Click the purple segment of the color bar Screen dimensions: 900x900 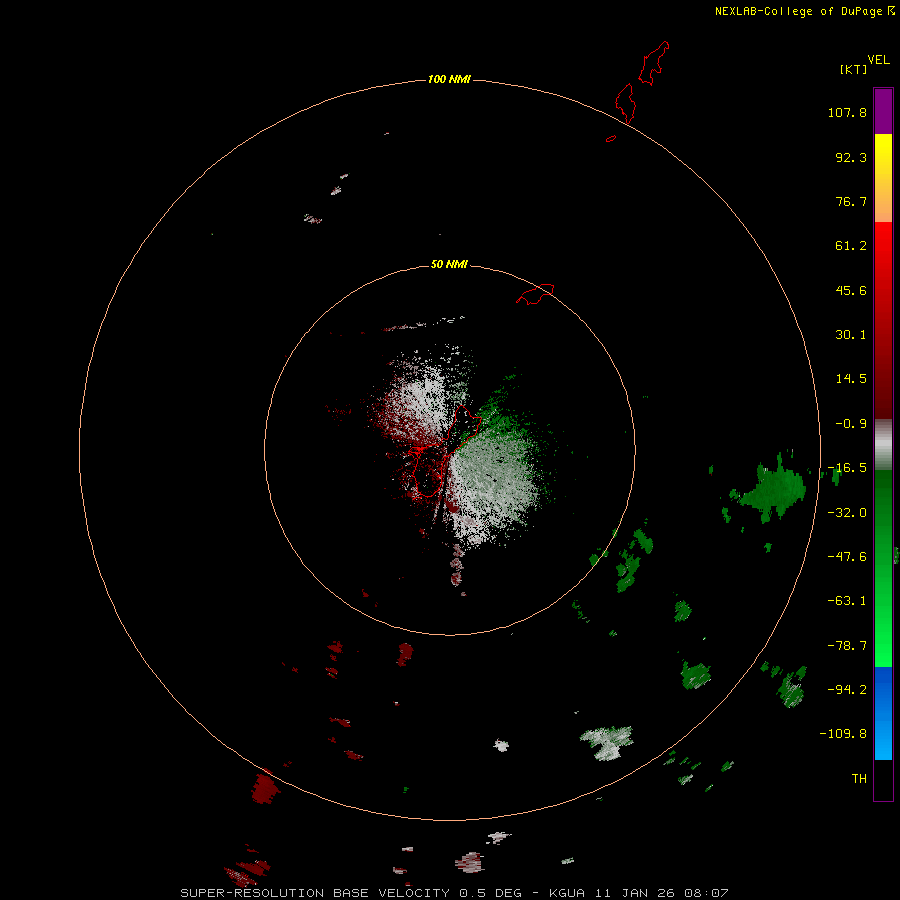[883, 111]
